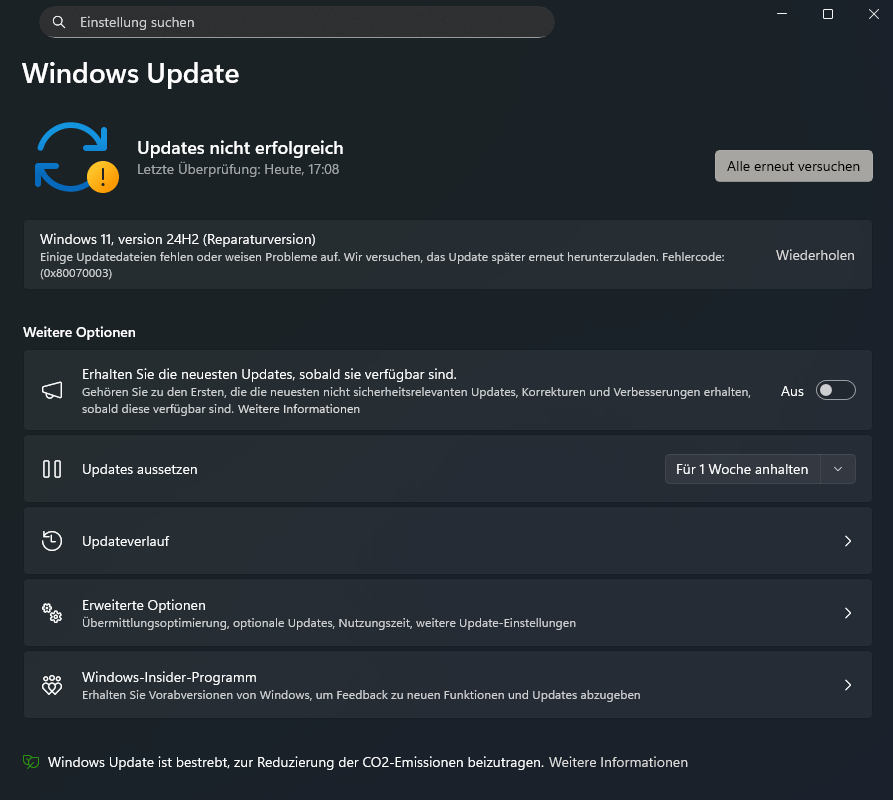Click the Weitere Optionen section heading
This screenshot has width=893, height=800.
pyautogui.click(x=79, y=333)
